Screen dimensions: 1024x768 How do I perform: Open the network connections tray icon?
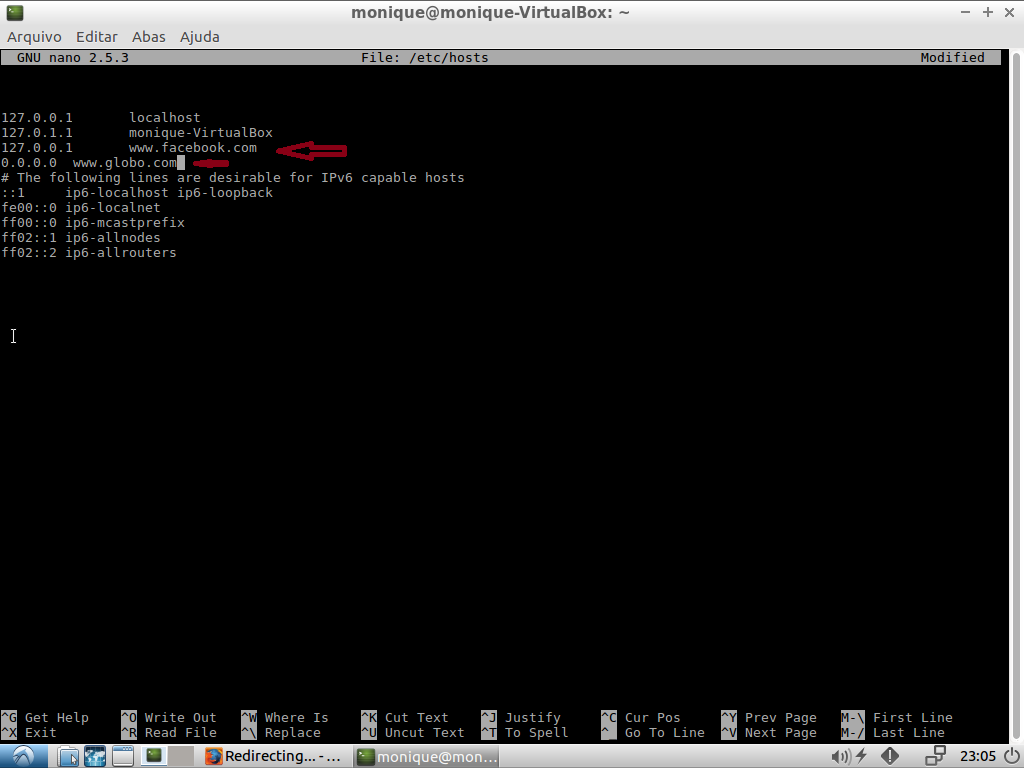click(x=936, y=756)
